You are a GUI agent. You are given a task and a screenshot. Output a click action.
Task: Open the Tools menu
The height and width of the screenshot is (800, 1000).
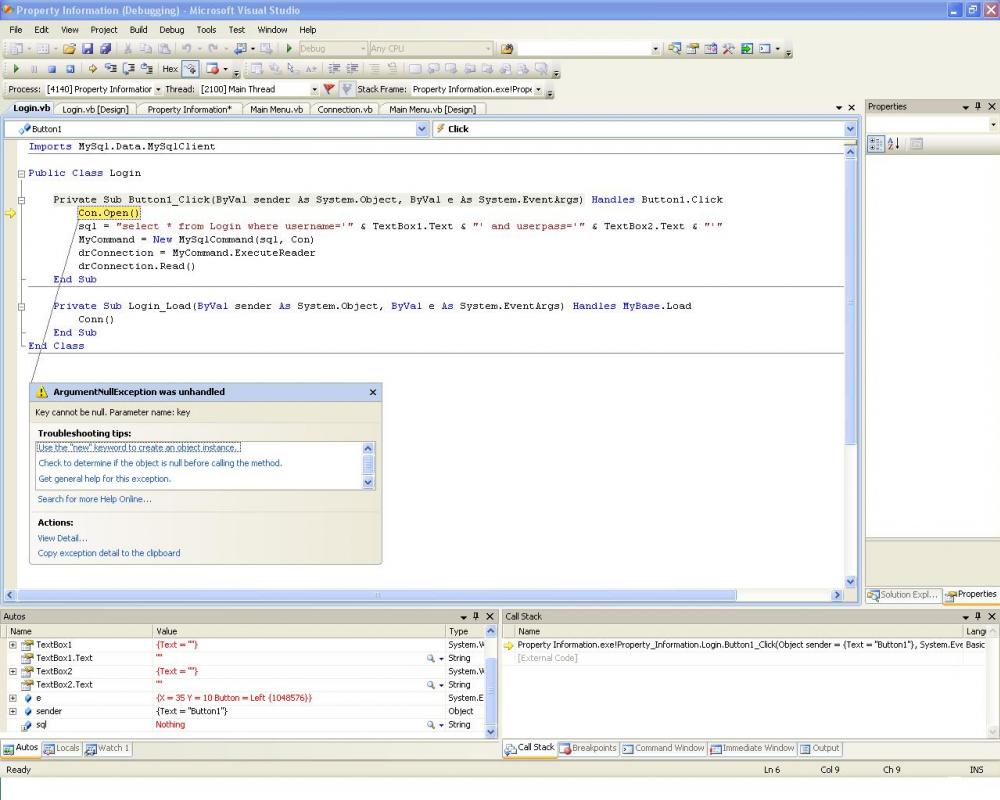(x=206, y=29)
